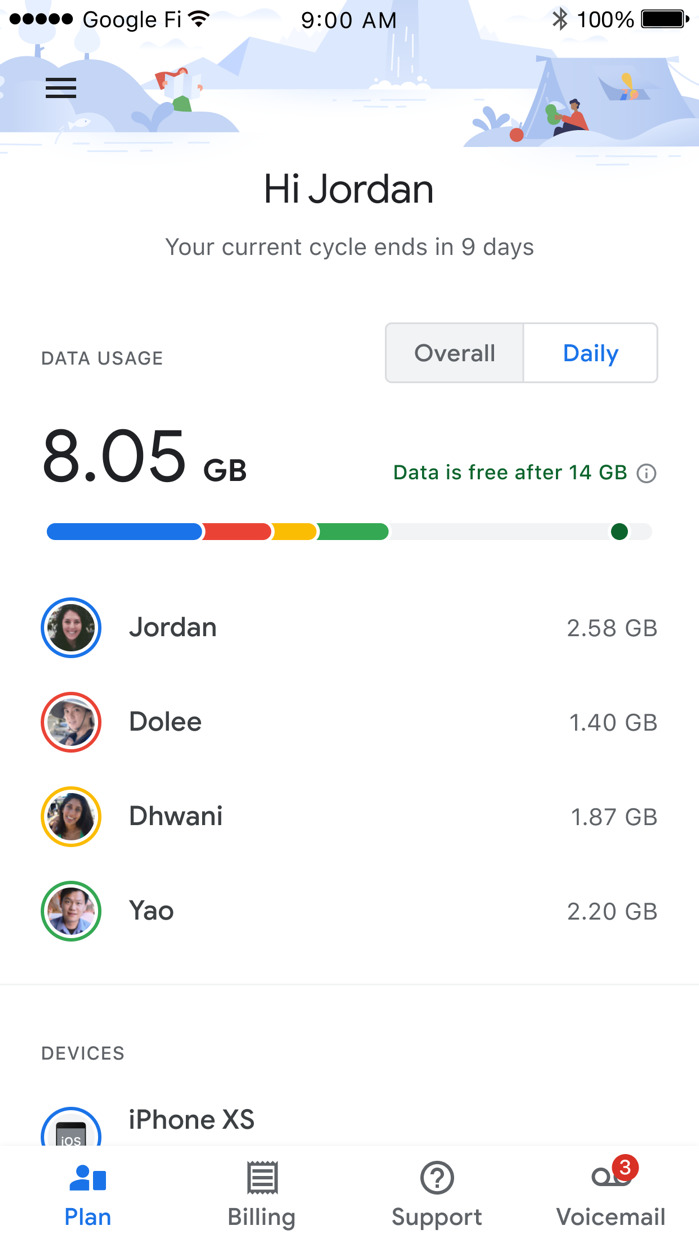
Task: Tap Jordan's profile avatar
Action: pyautogui.click(x=71, y=628)
